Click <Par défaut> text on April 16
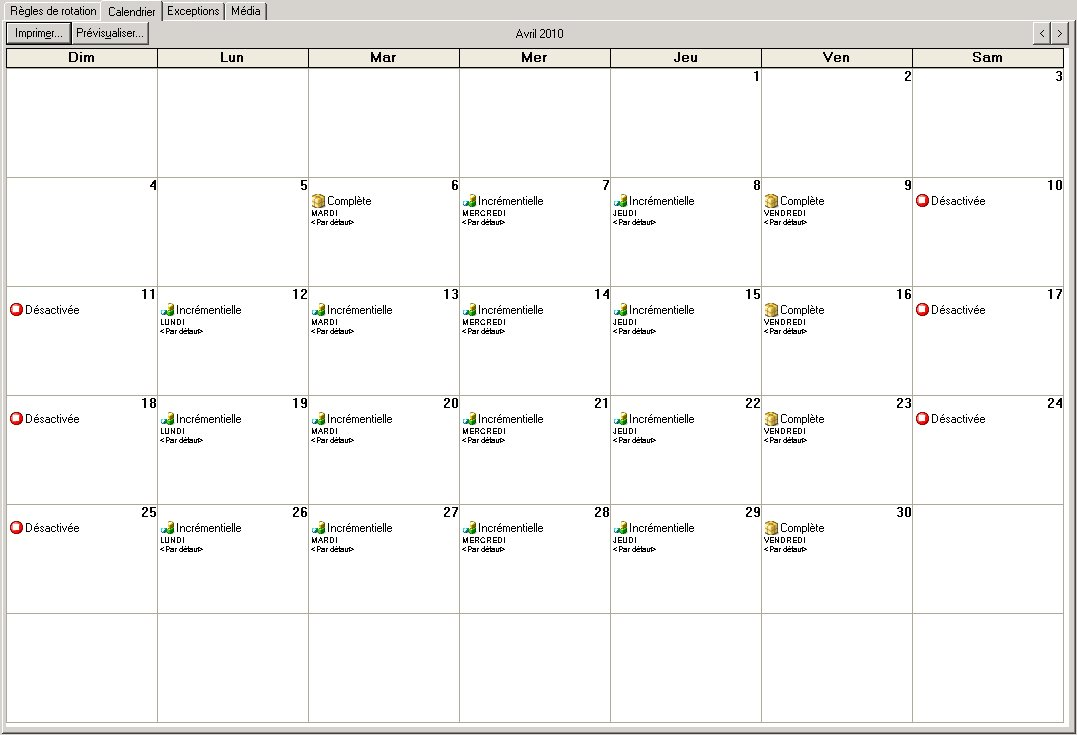The width and height of the screenshot is (1077, 735). 785,331
